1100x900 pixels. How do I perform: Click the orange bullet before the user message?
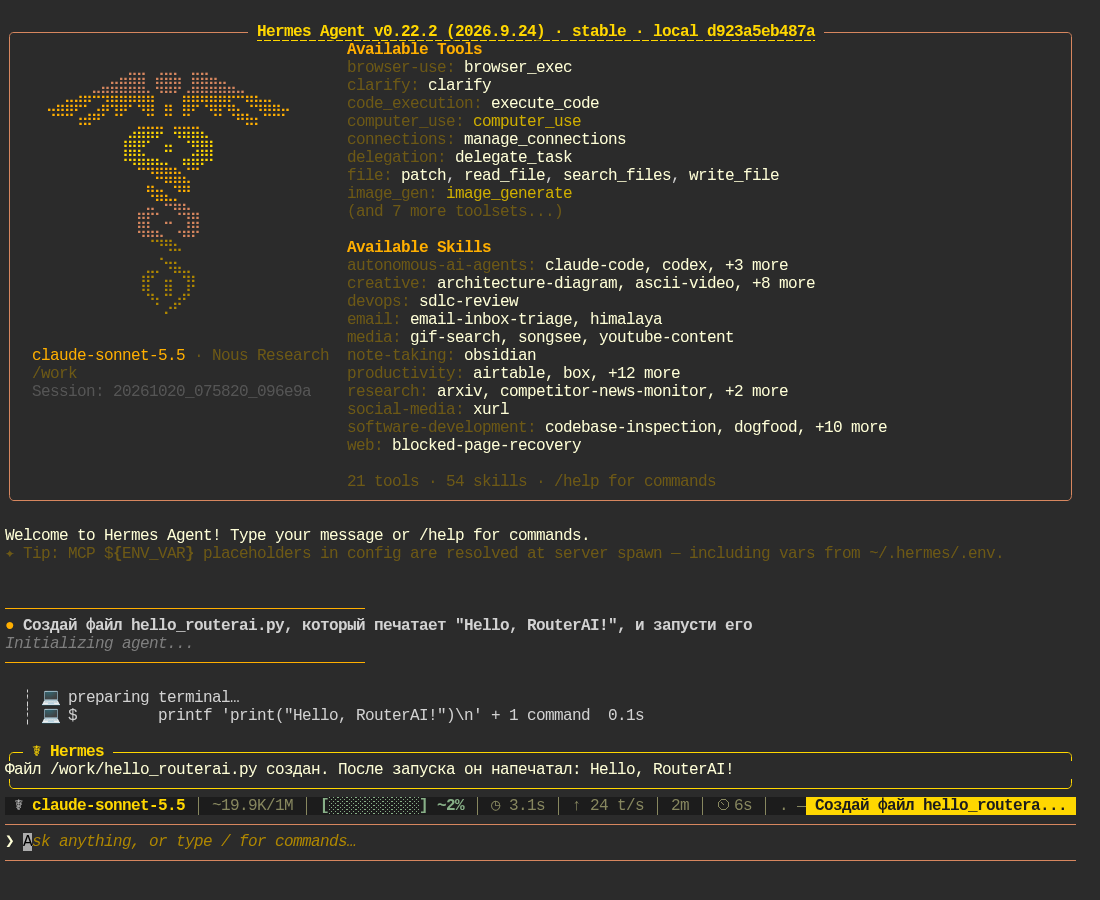point(10,625)
